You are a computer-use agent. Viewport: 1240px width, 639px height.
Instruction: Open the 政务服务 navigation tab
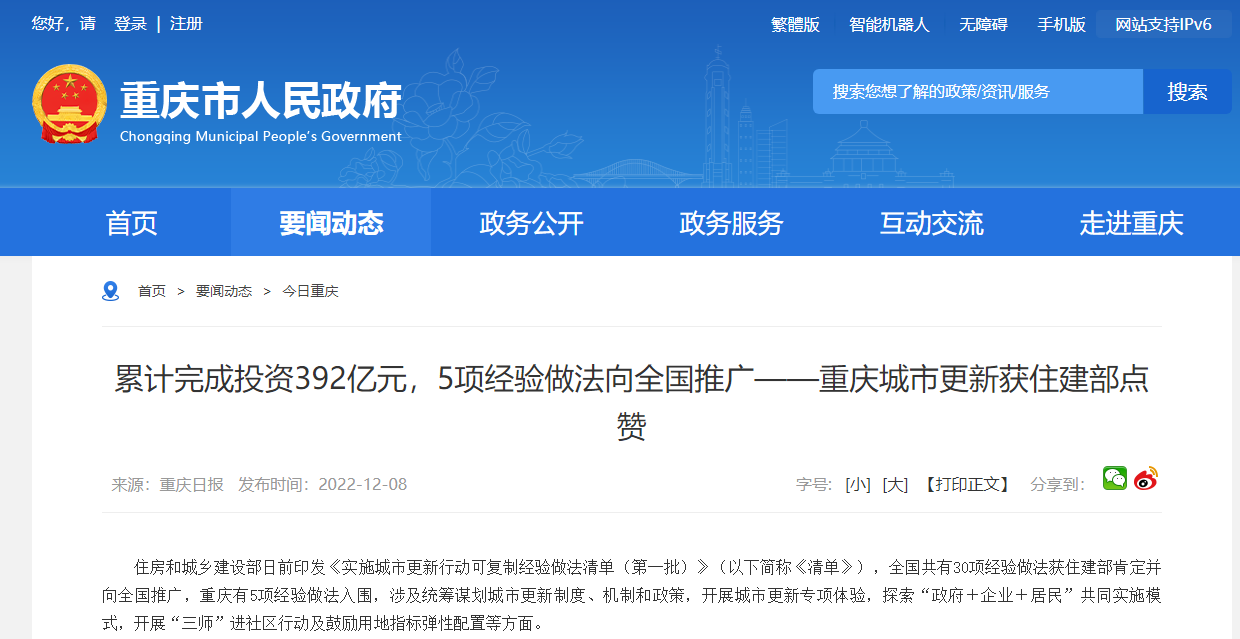point(731,223)
